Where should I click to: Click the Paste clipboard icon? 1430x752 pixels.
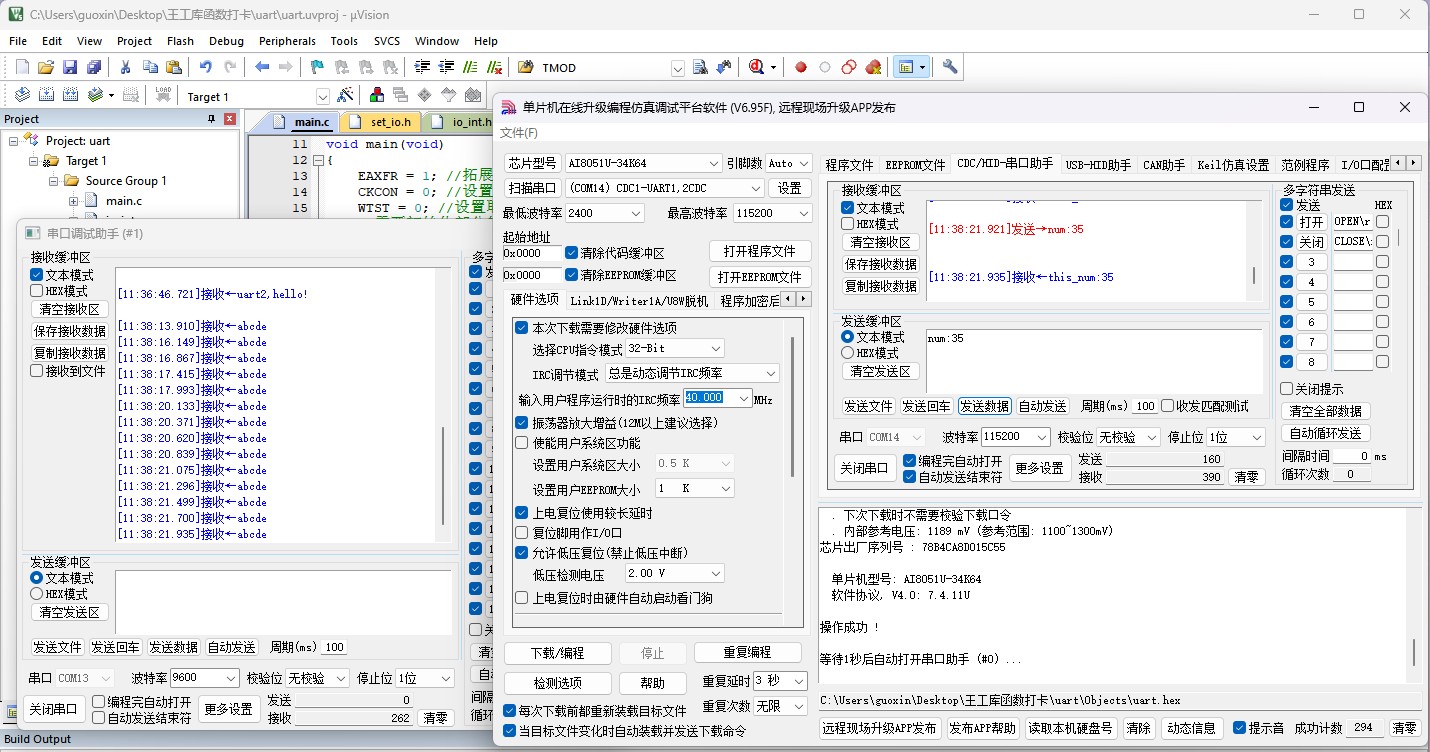pos(174,67)
